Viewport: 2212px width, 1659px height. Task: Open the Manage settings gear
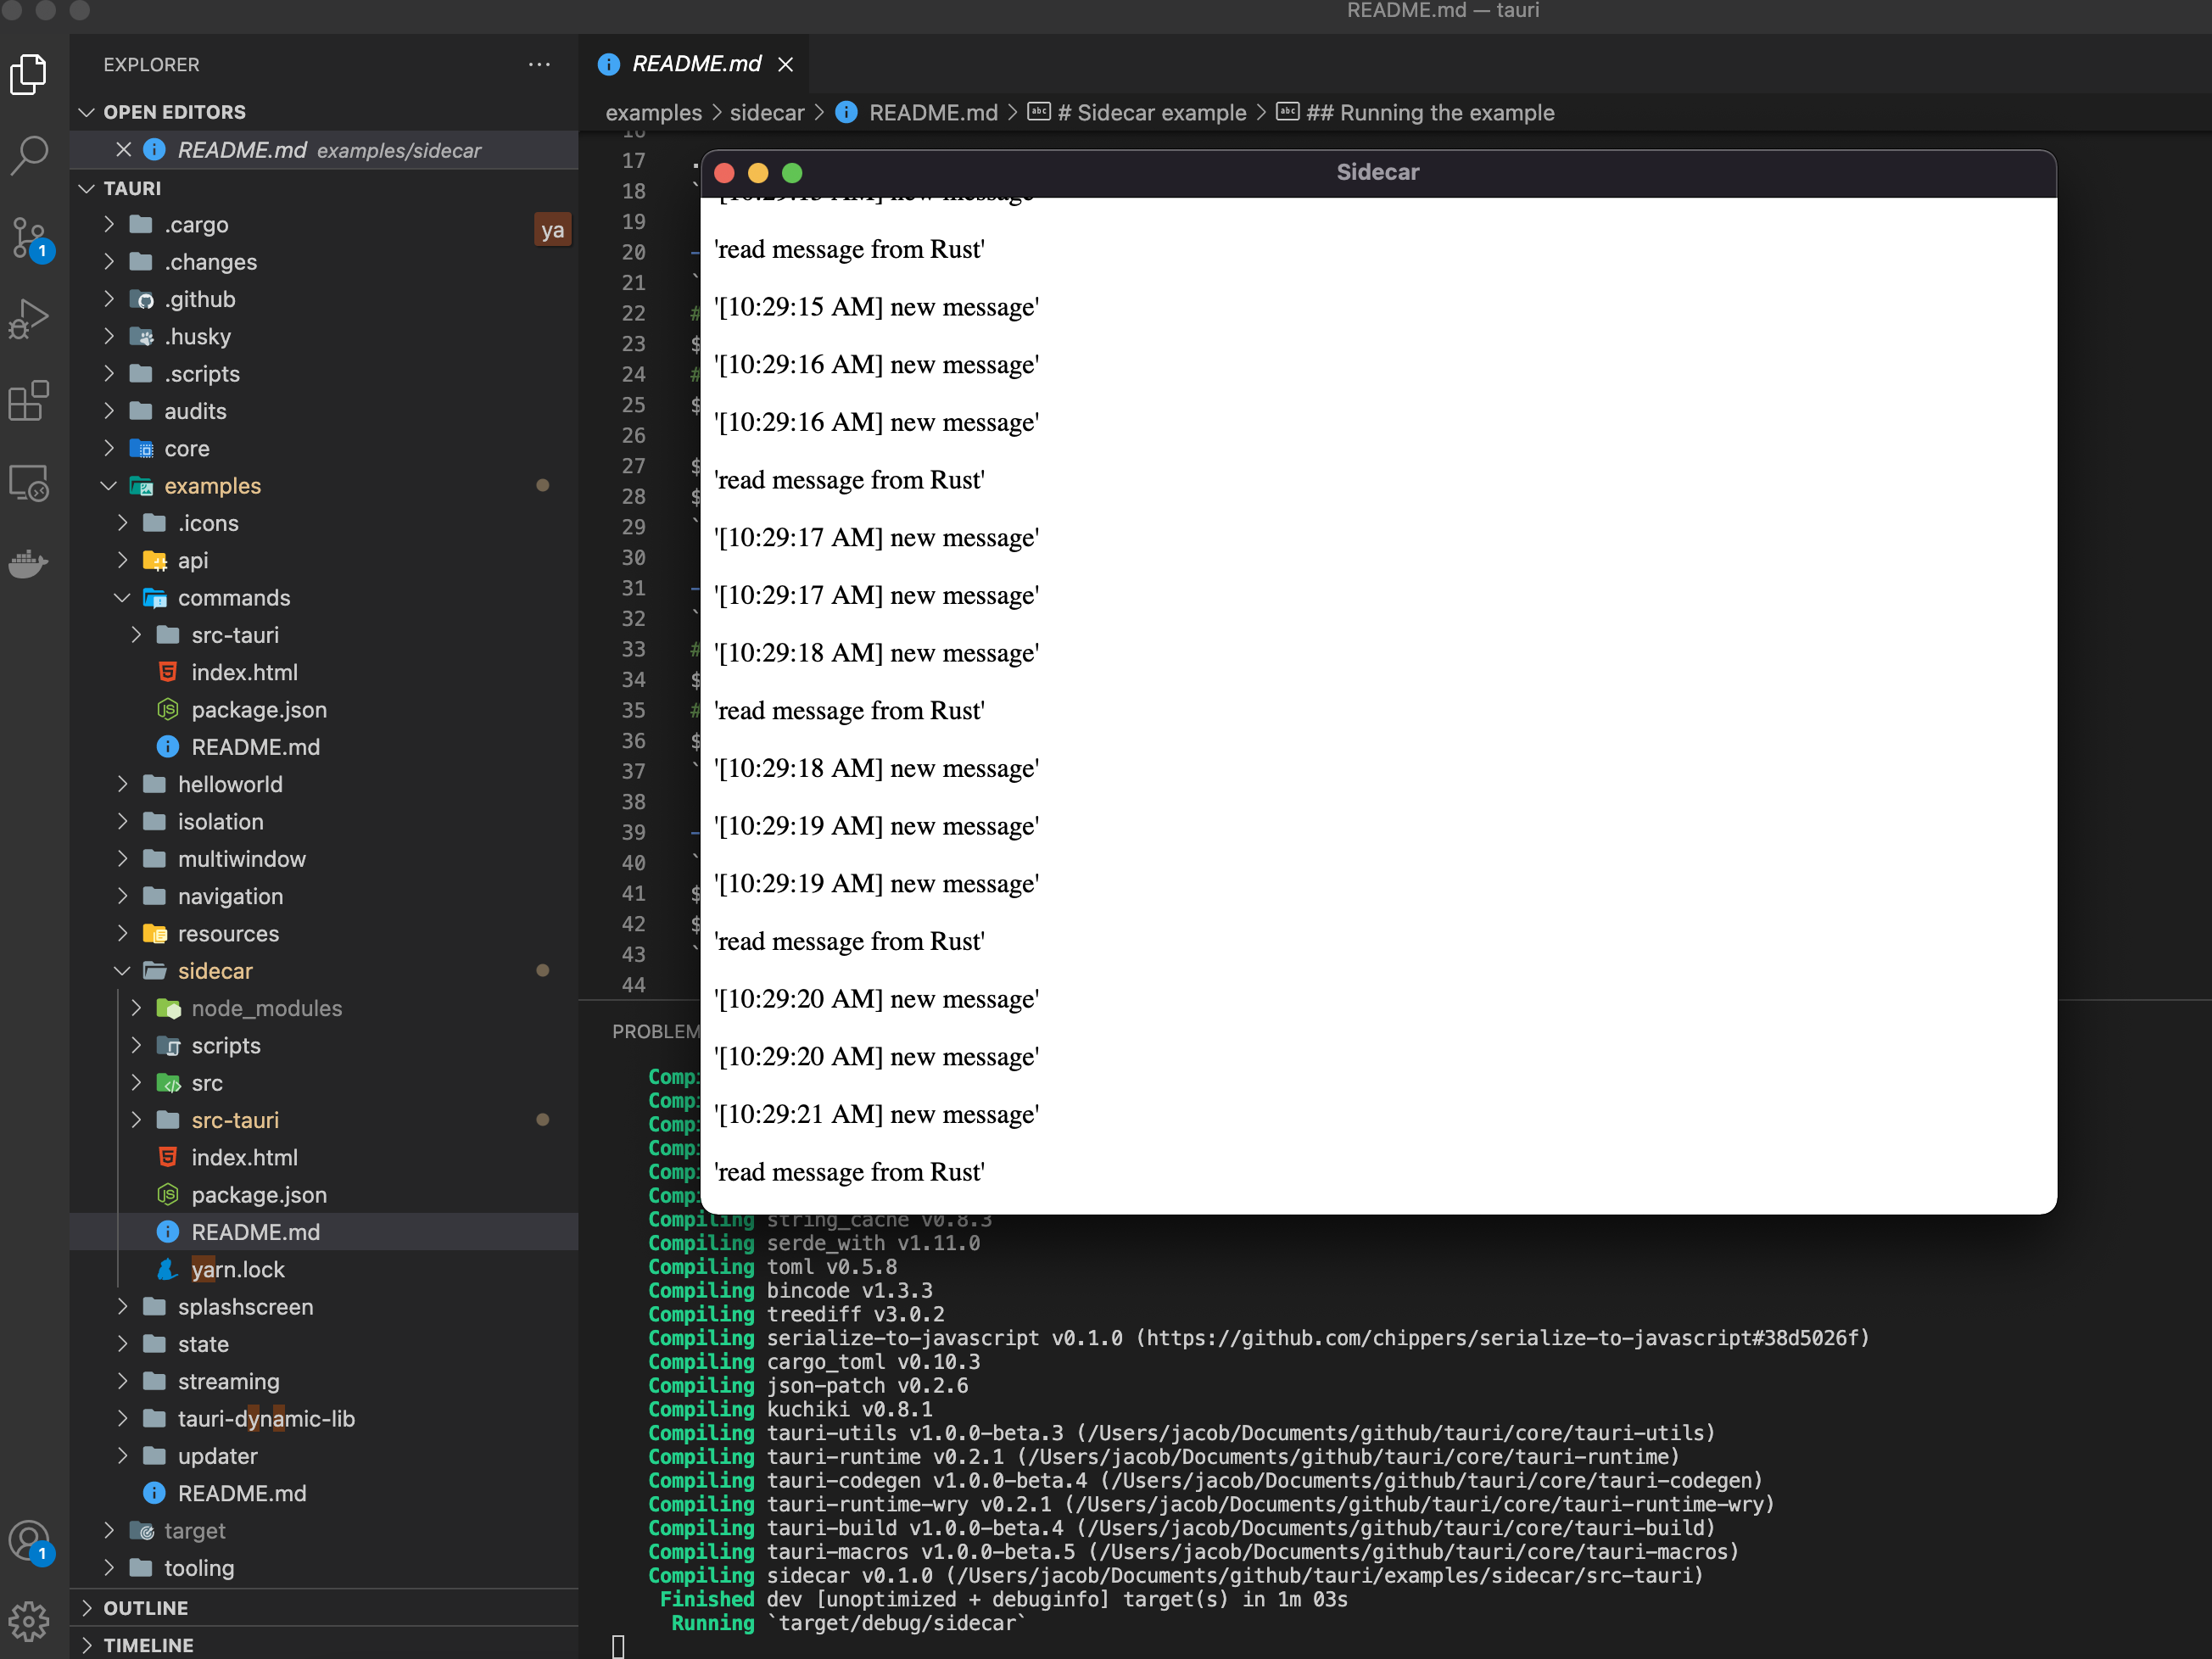(x=29, y=1622)
